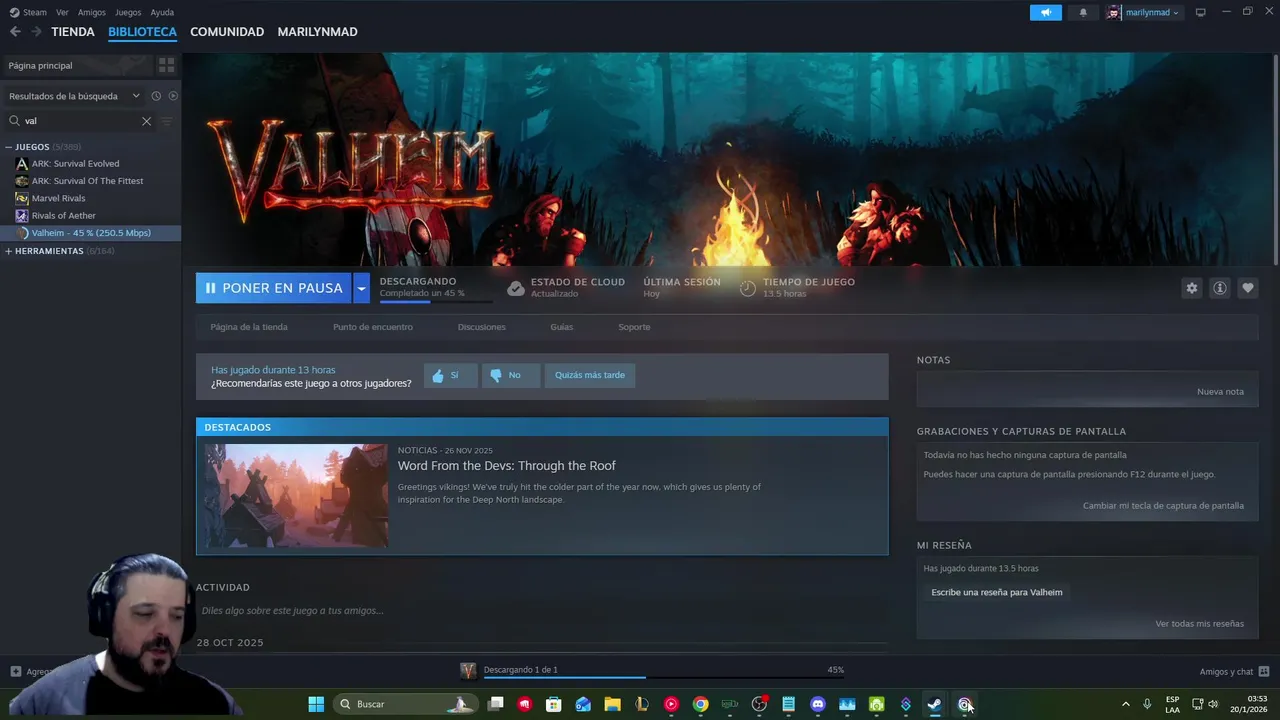Screen dimensions: 1280x720
Task: Click the library search field
Action: [x=80, y=121]
